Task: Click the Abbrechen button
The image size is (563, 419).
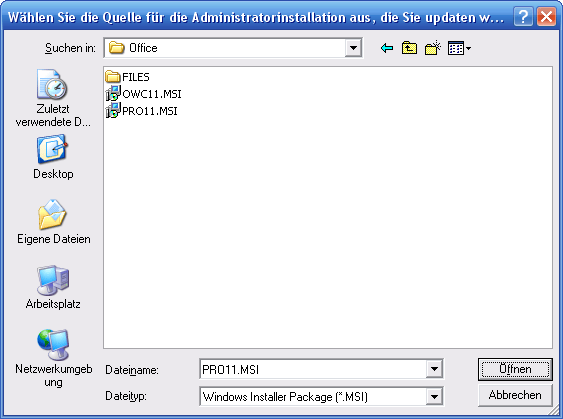Action: click(515, 395)
